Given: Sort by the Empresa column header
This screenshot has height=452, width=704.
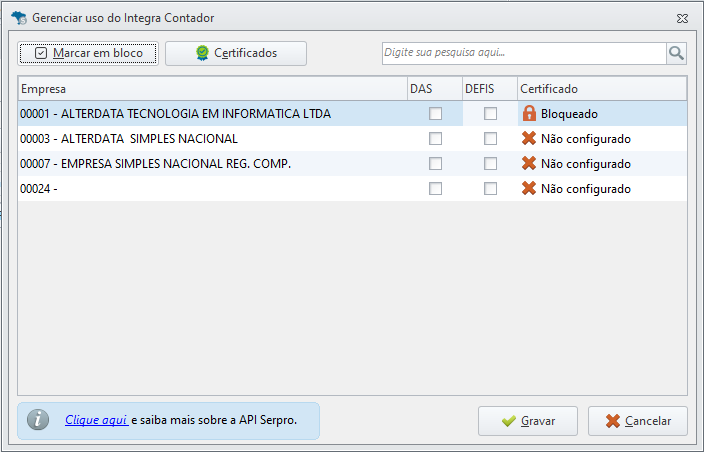Looking at the screenshot, I should (212, 89).
